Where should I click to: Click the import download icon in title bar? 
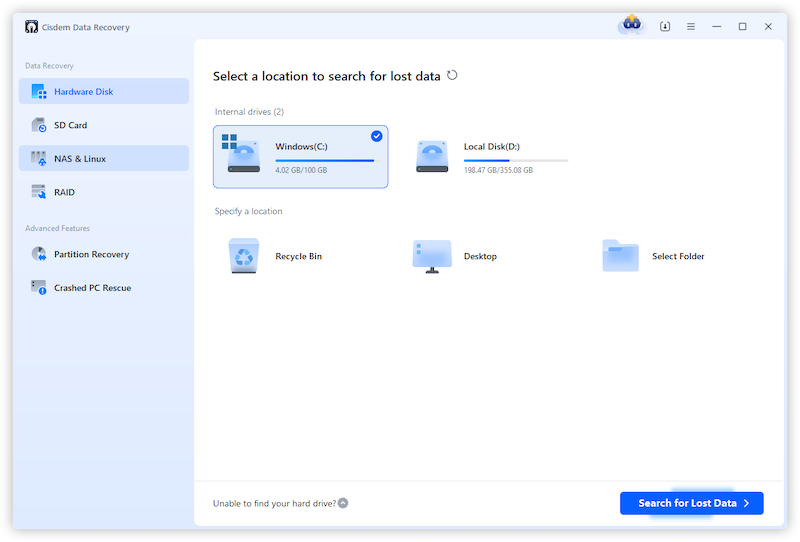(665, 27)
